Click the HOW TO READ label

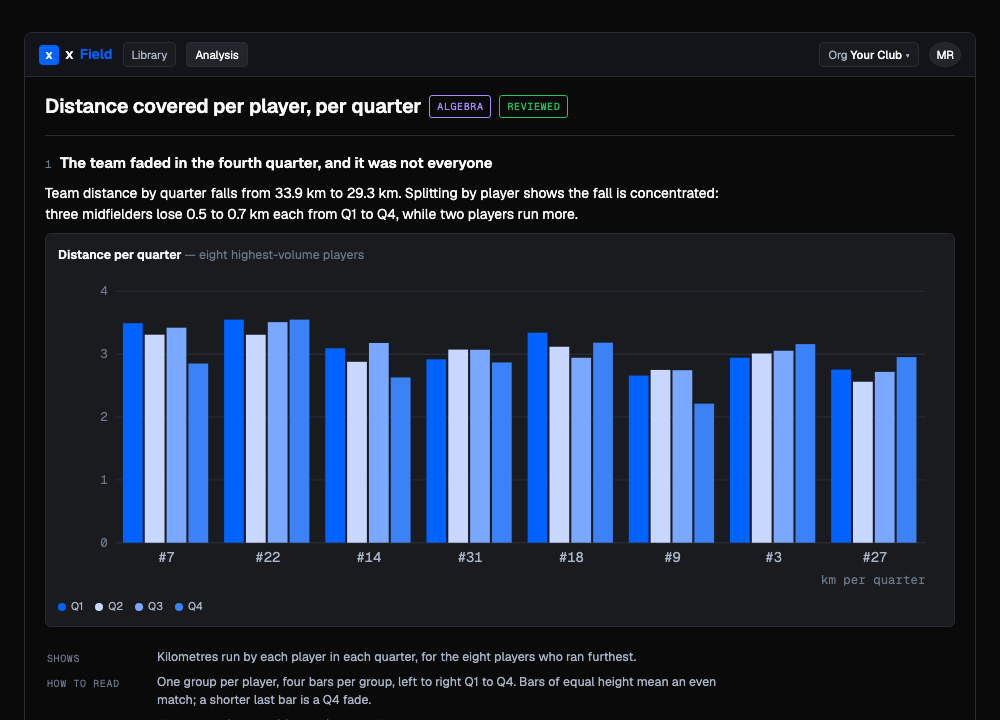(x=83, y=684)
